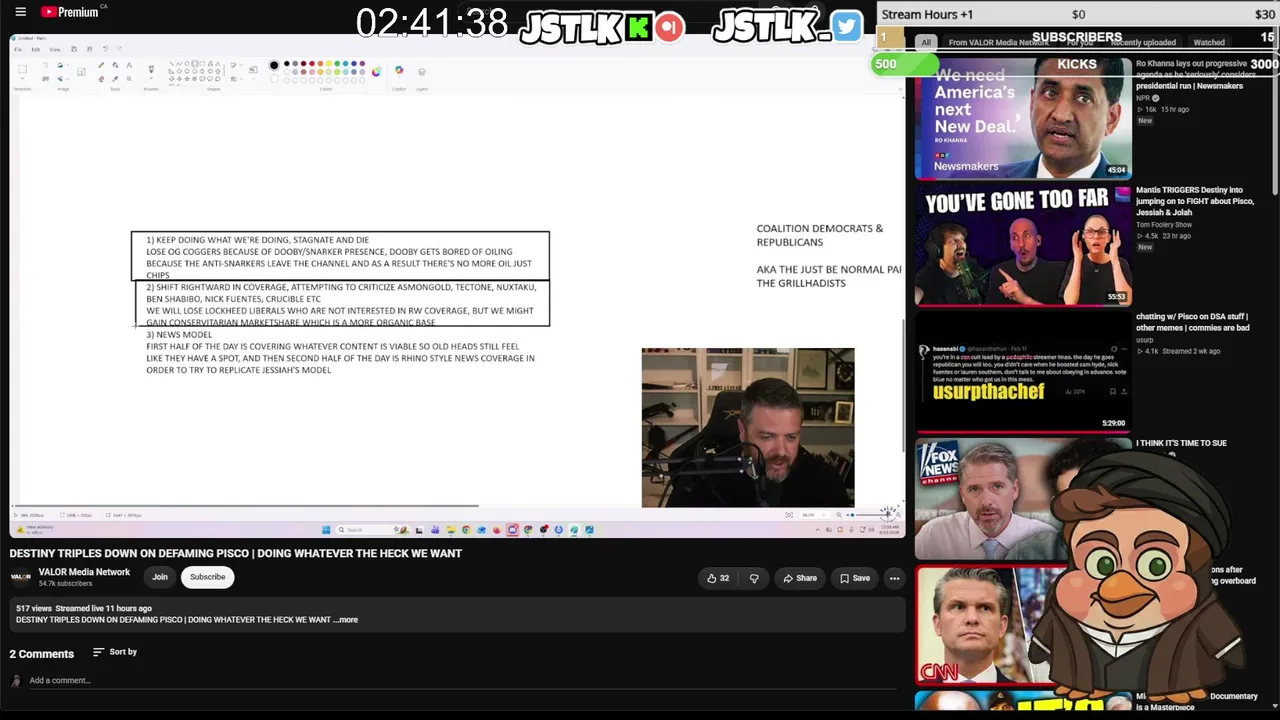The height and width of the screenshot is (720, 1280).
Task: Select the Pencil tool in Paint
Action: pyautogui.click(x=100, y=66)
